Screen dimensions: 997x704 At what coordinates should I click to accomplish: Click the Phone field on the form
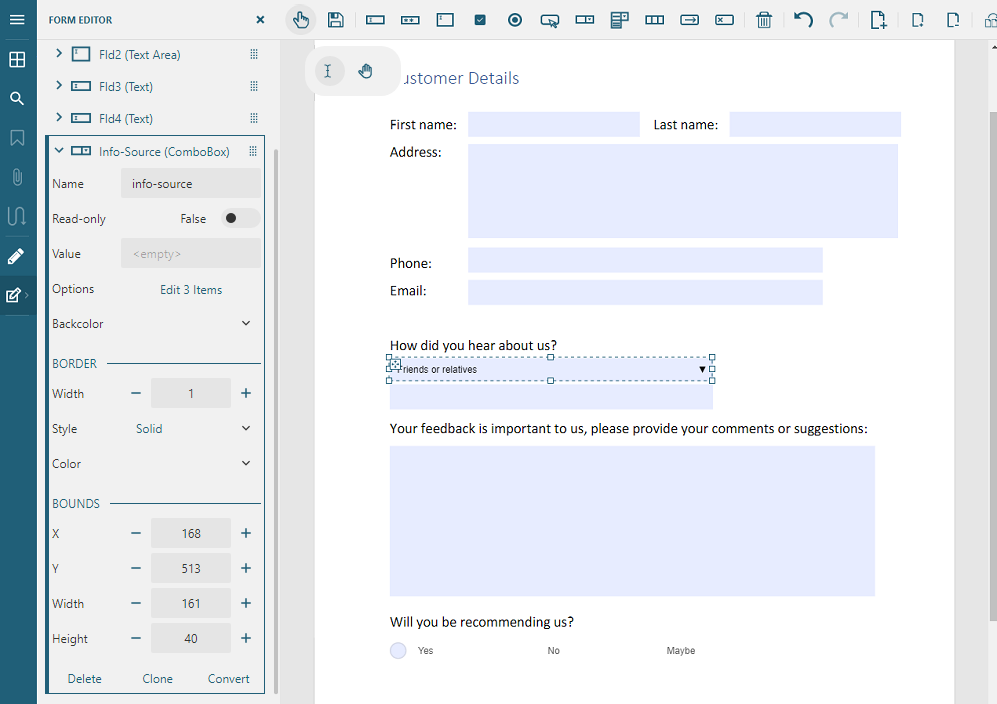(x=645, y=261)
